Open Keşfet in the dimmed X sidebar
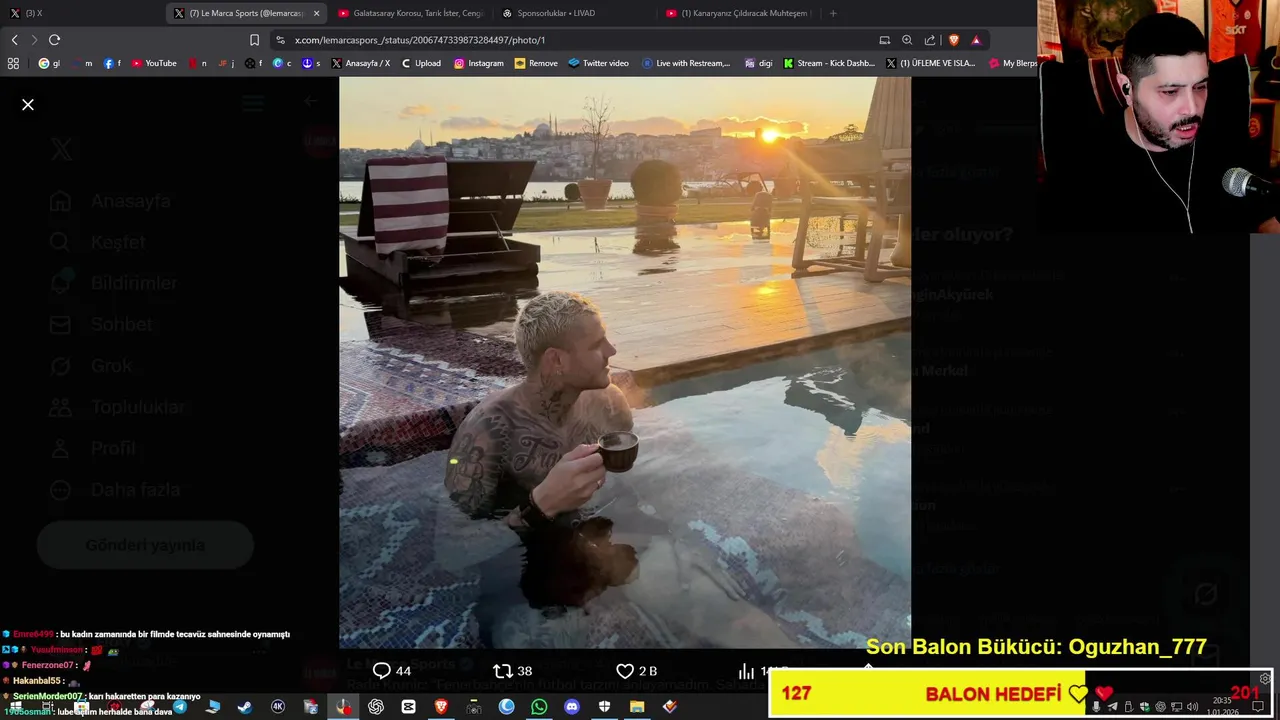The height and width of the screenshot is (720, 1280). point(97,242)
